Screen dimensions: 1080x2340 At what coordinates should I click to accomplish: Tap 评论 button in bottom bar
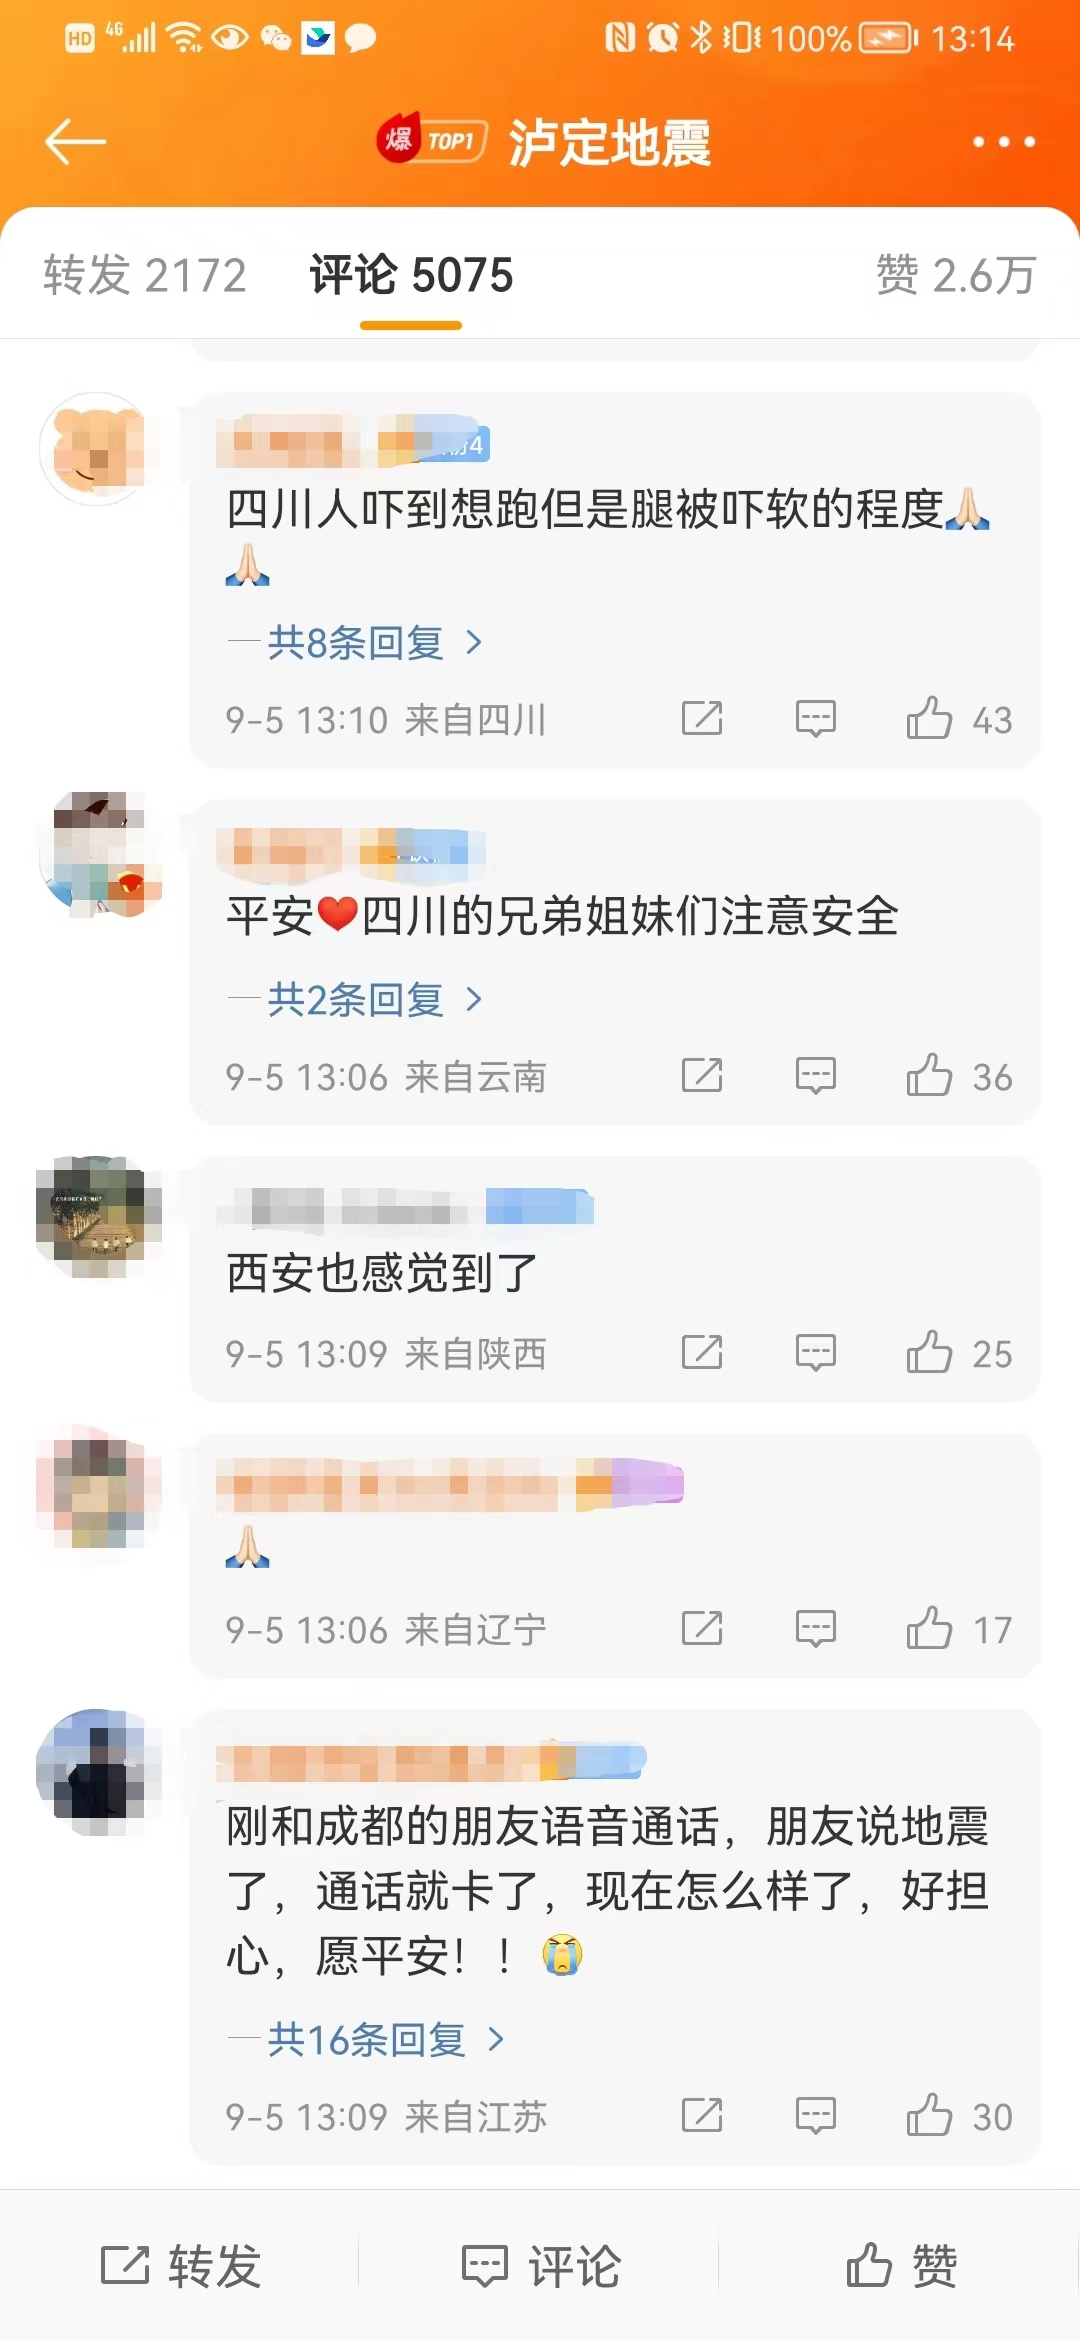click(541, 2265)
